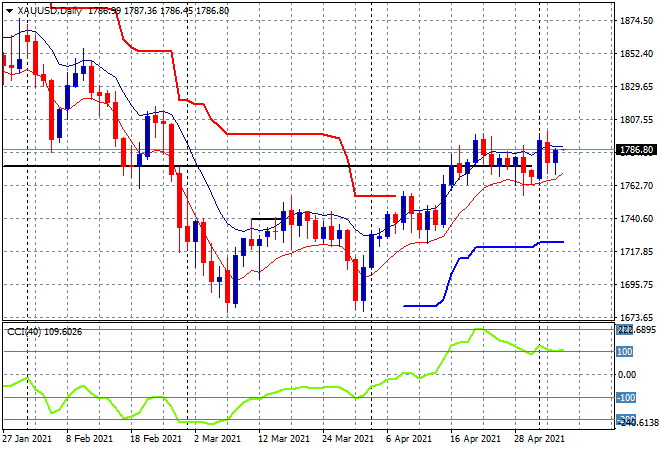The width and height of the screenshot is (660, 450).
Task: Click the CCI -100 level label
Action: pyautogui.click(x=625, y=397)
